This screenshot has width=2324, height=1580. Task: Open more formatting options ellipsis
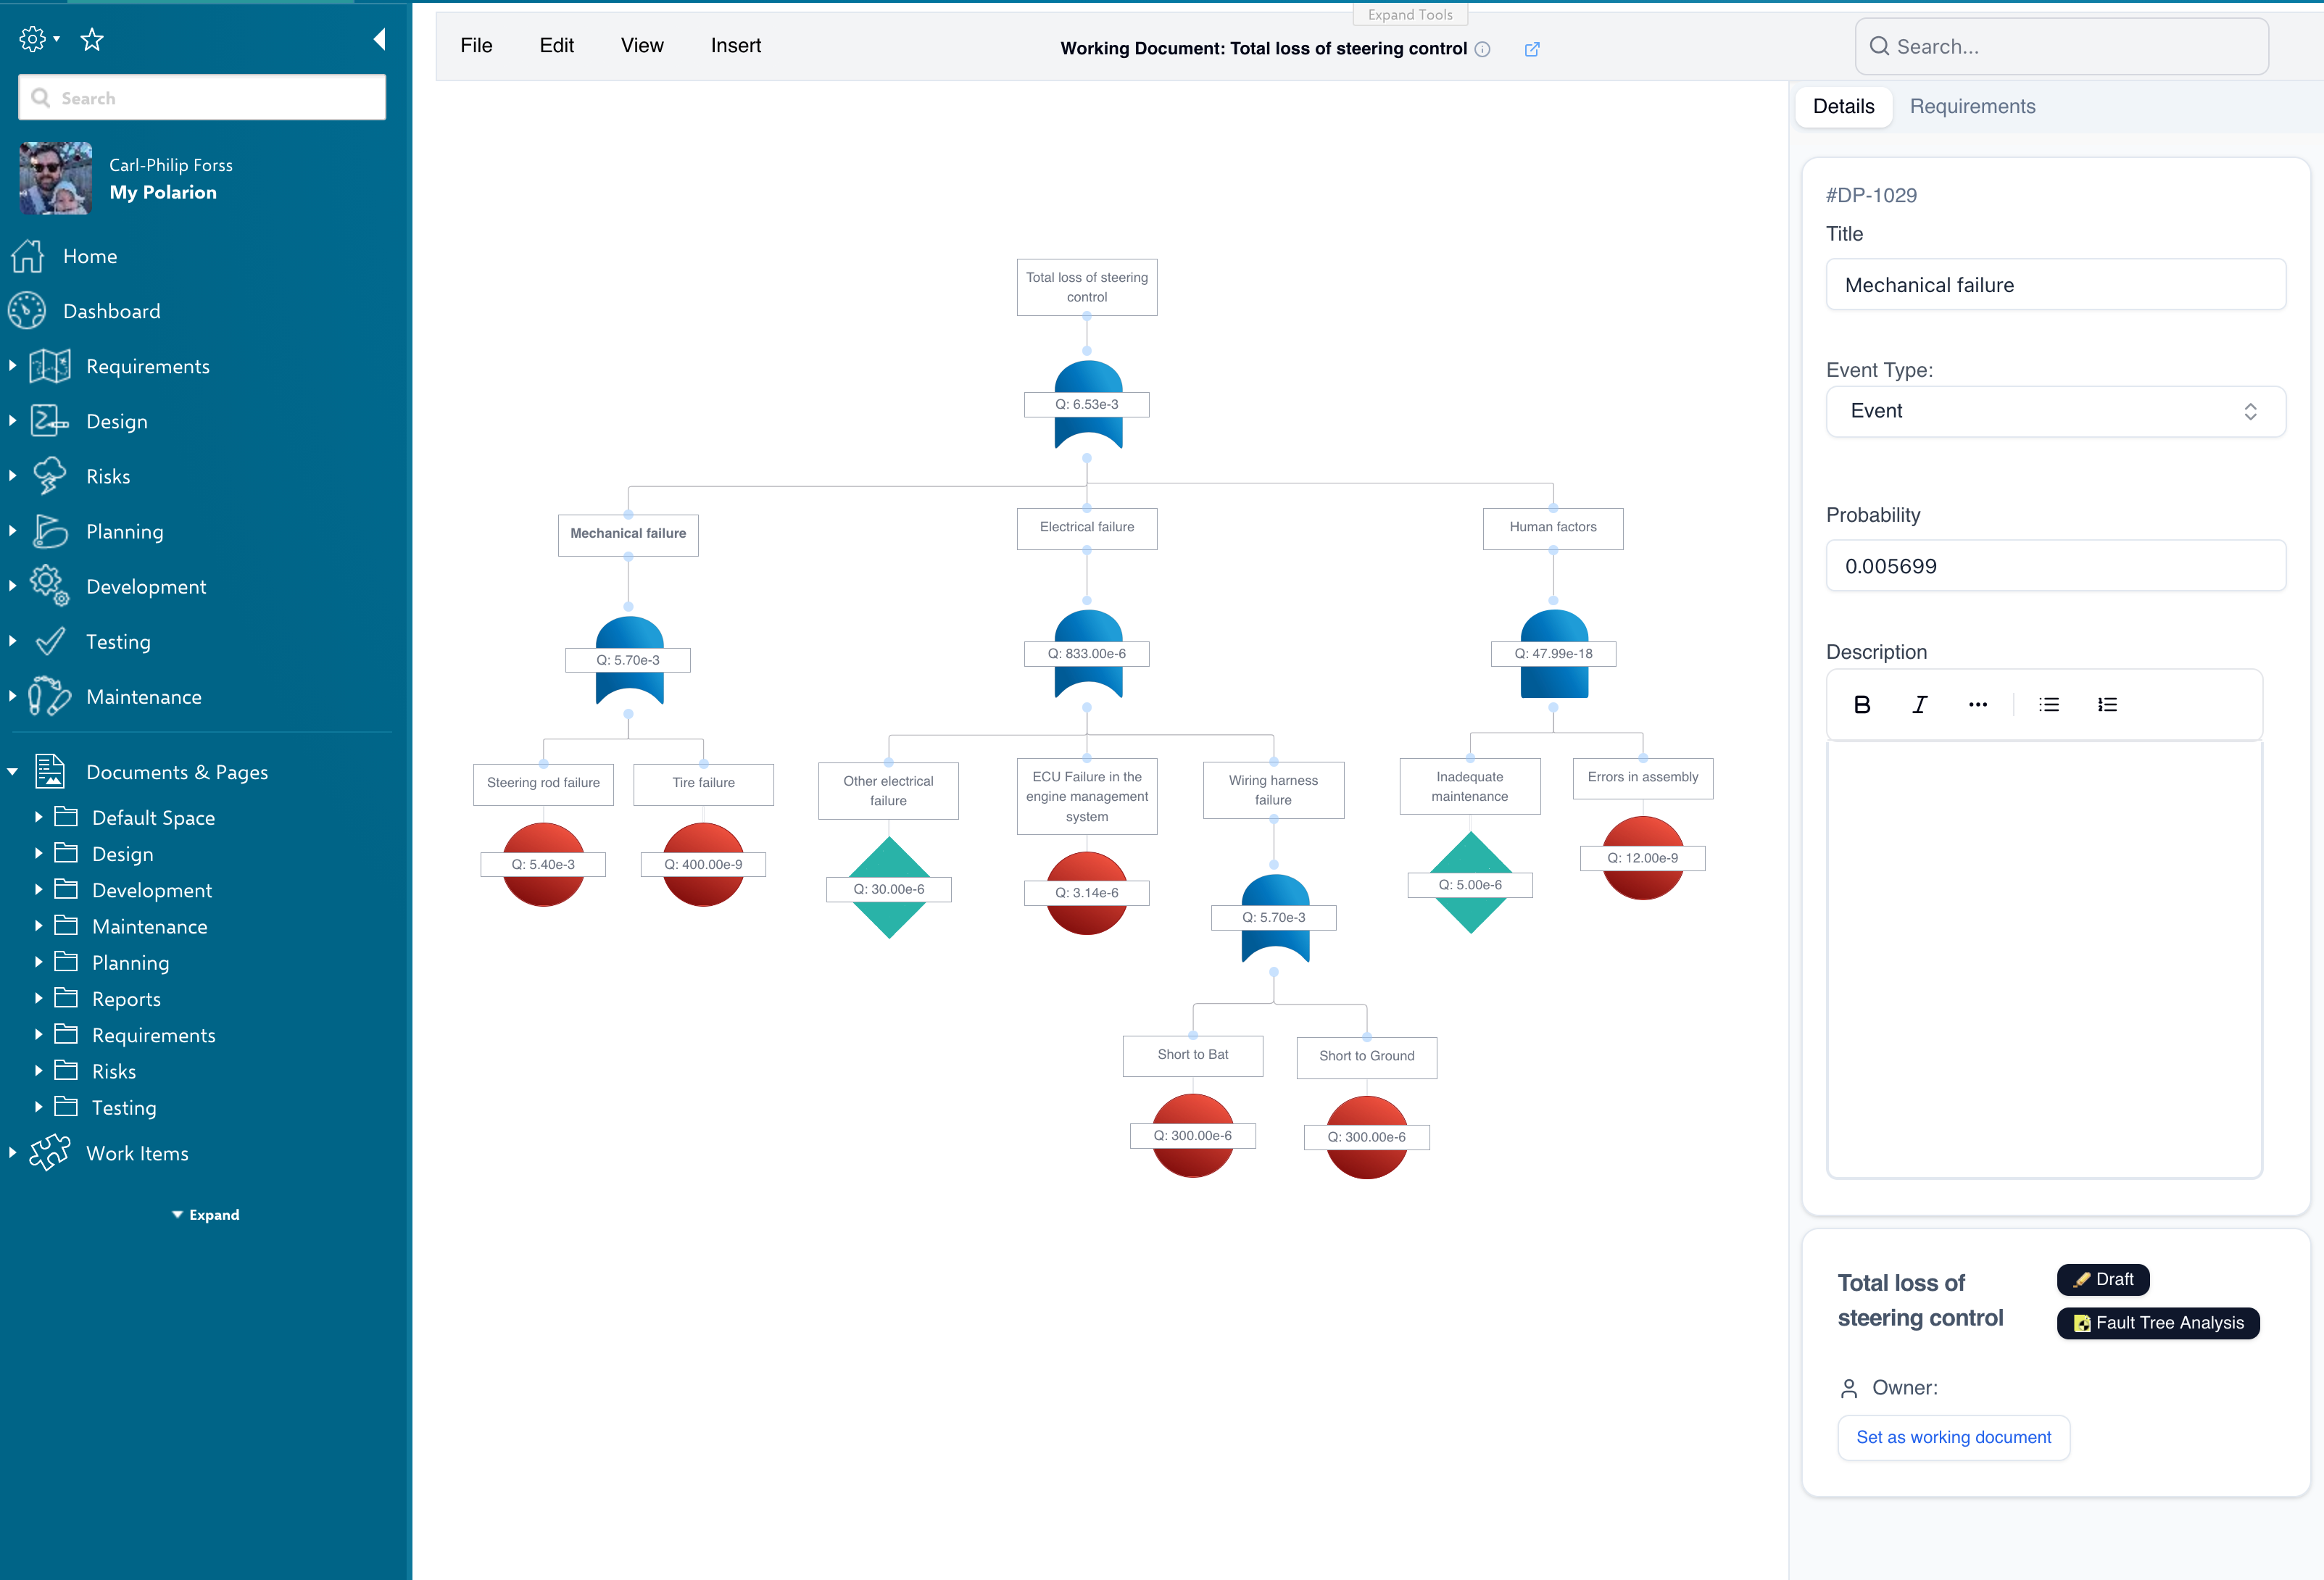pos(1977,705)
